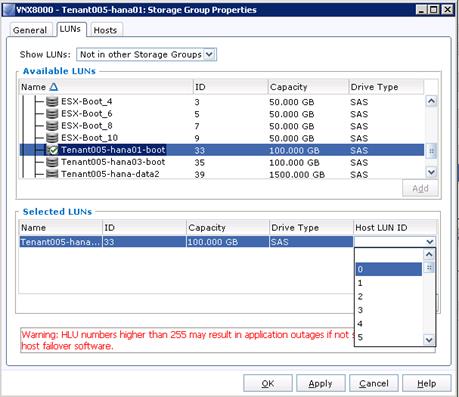Select Host LUN ID 3 from list
459x397 pixels.
(x=388, y=310)
